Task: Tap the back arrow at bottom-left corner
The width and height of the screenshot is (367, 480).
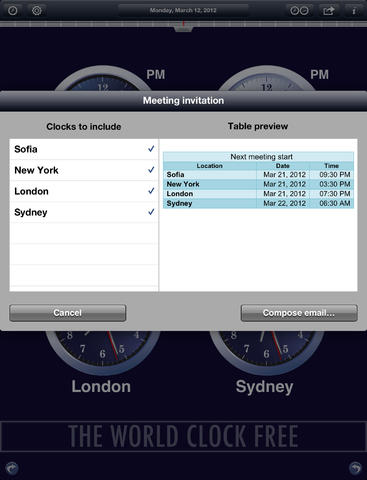Action: pyautogui.click(x=12, y=468)
